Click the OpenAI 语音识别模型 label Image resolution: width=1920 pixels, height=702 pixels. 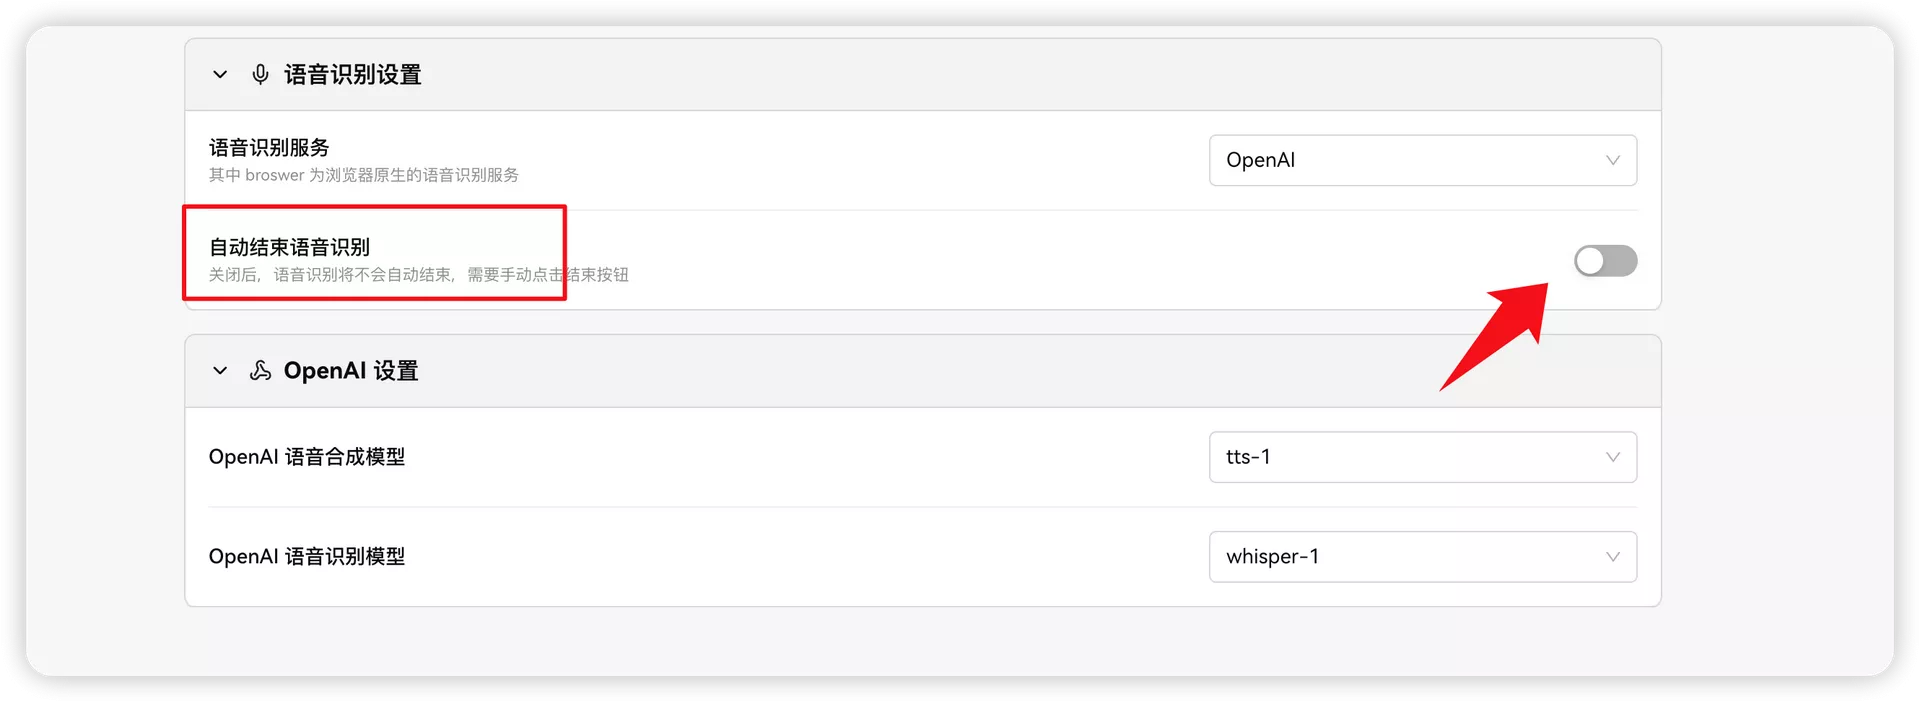click(x=307, y=557)
